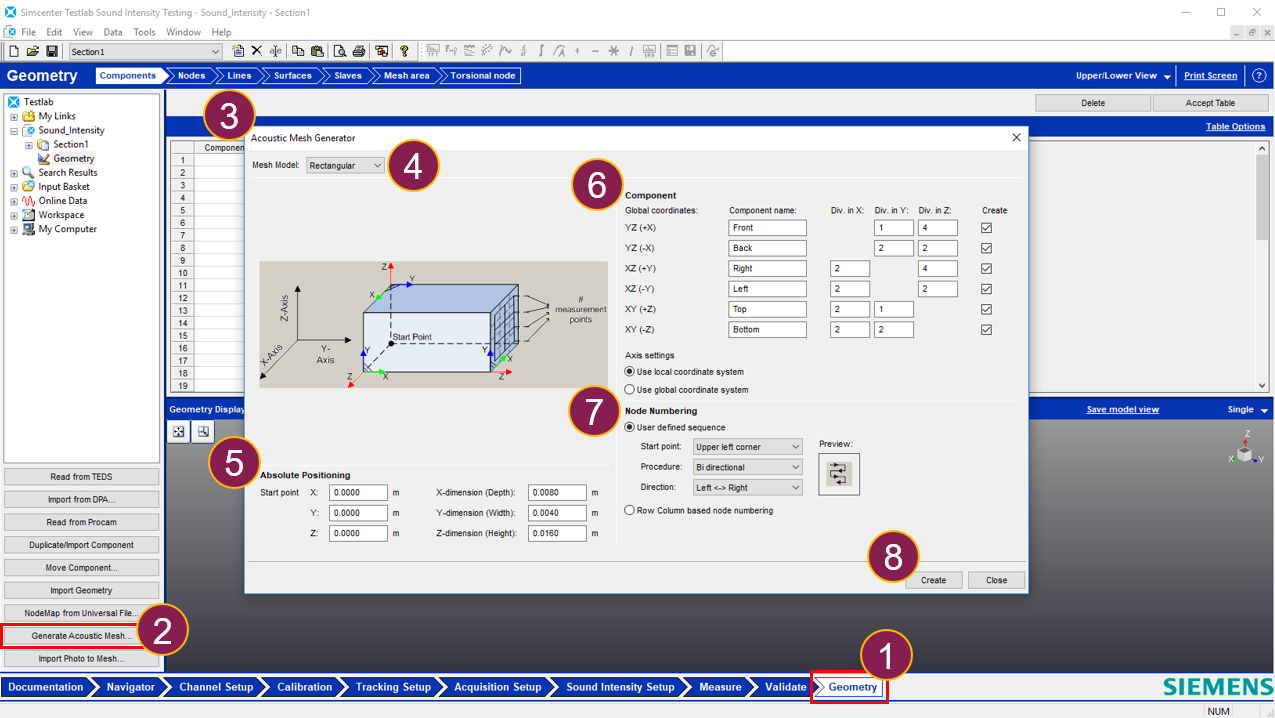Open the Tools menu
The width and height of the screenshot is (1275, 718).
144,32
